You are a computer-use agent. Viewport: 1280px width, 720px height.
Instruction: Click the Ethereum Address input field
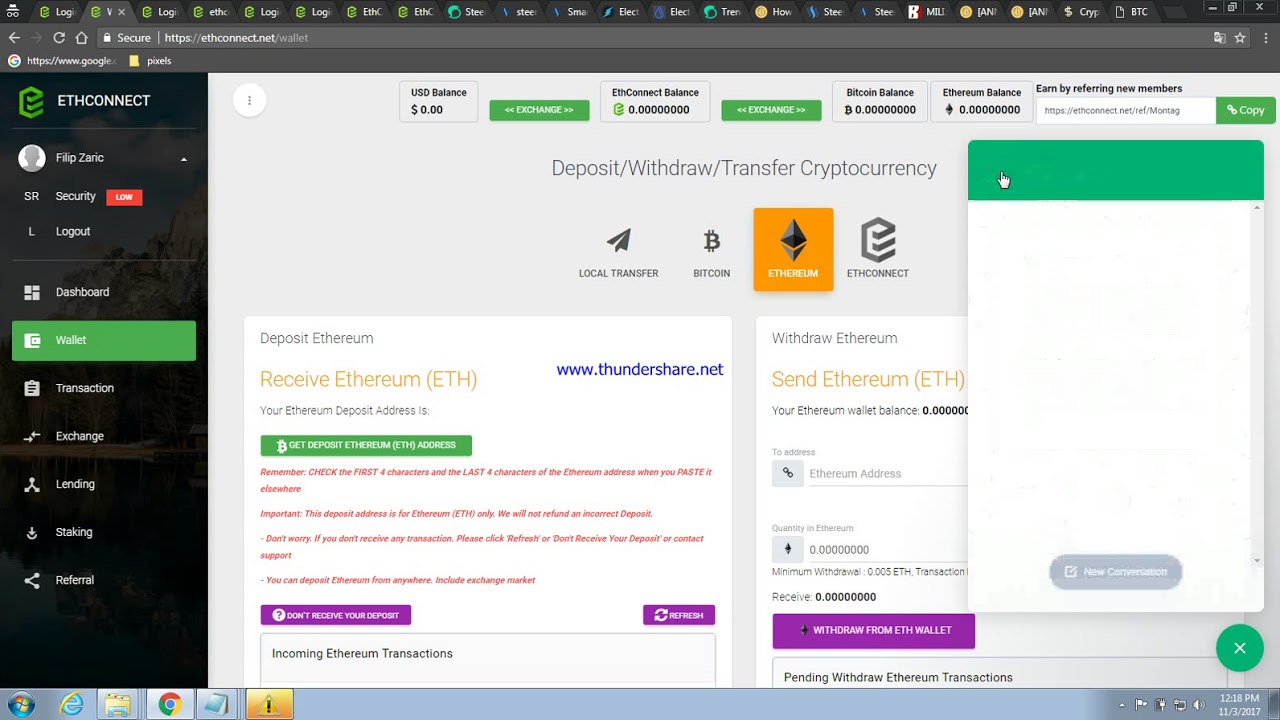886,474
